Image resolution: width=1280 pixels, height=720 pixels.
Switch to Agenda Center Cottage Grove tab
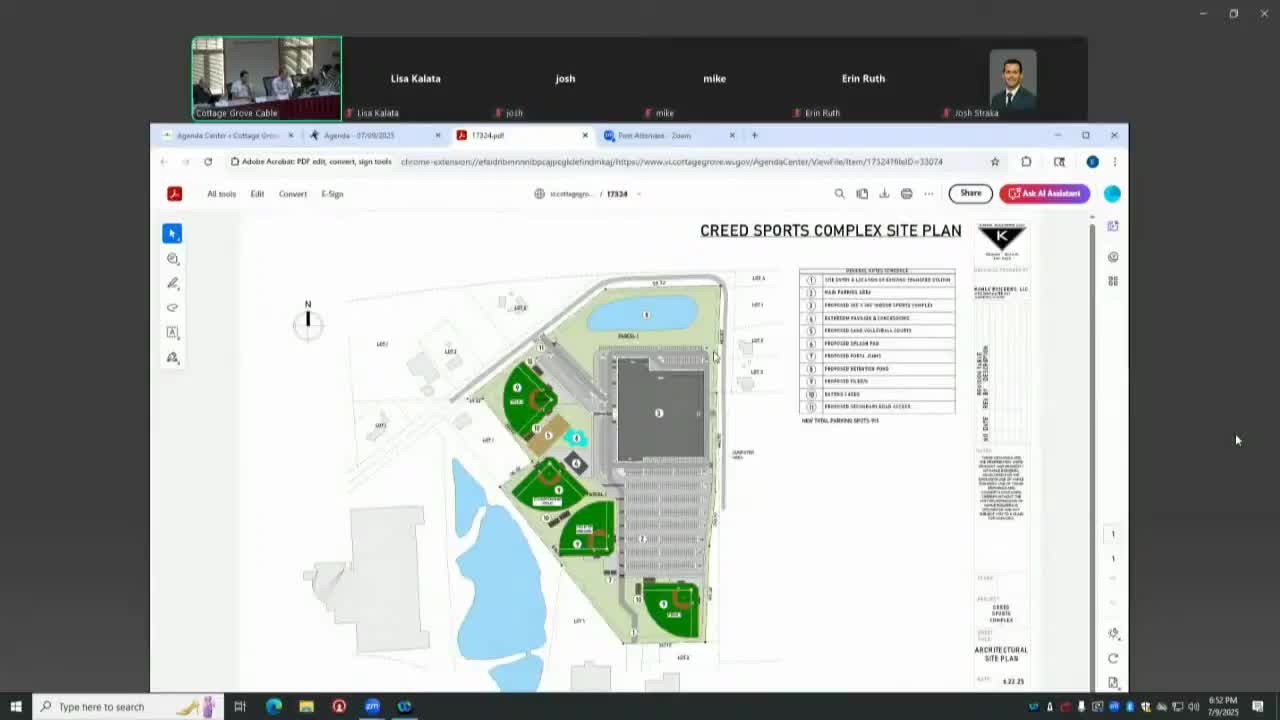point(227,135)
